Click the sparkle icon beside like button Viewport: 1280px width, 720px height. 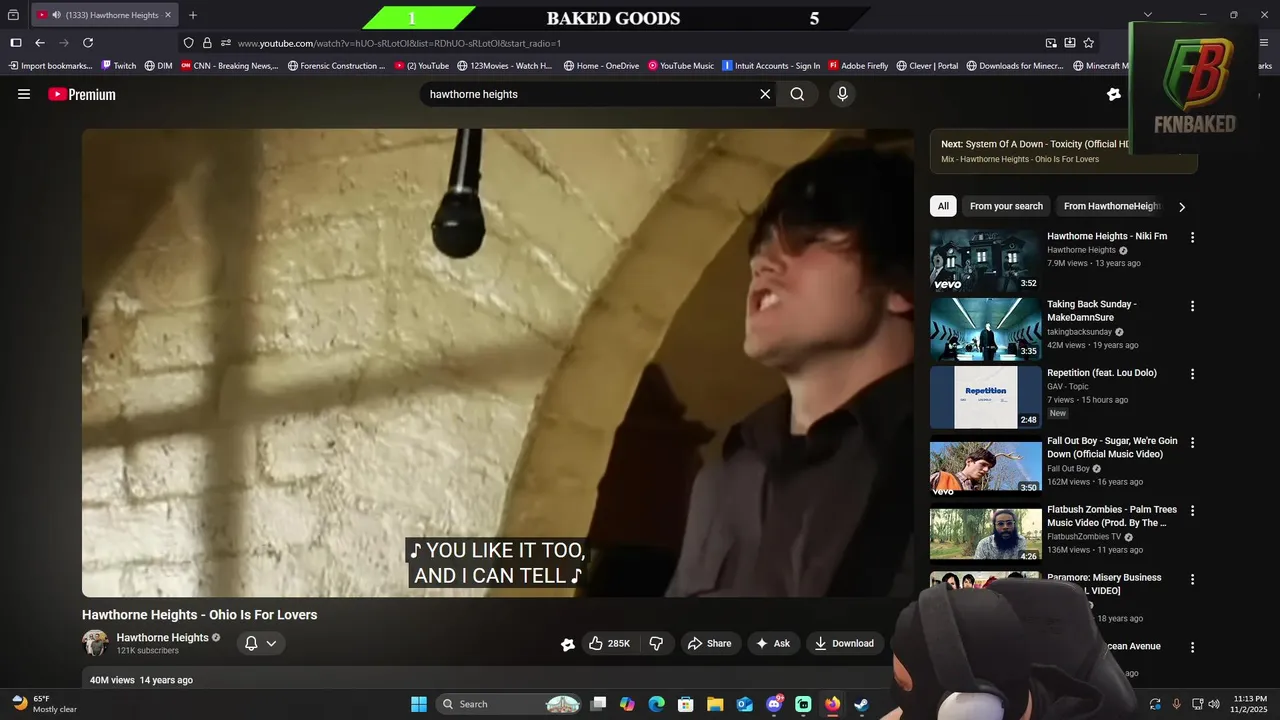(568, 644)
